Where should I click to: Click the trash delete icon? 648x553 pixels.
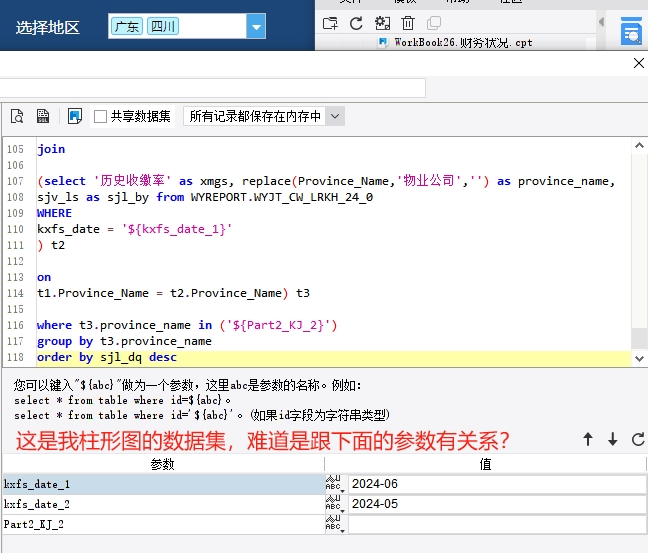408,23
